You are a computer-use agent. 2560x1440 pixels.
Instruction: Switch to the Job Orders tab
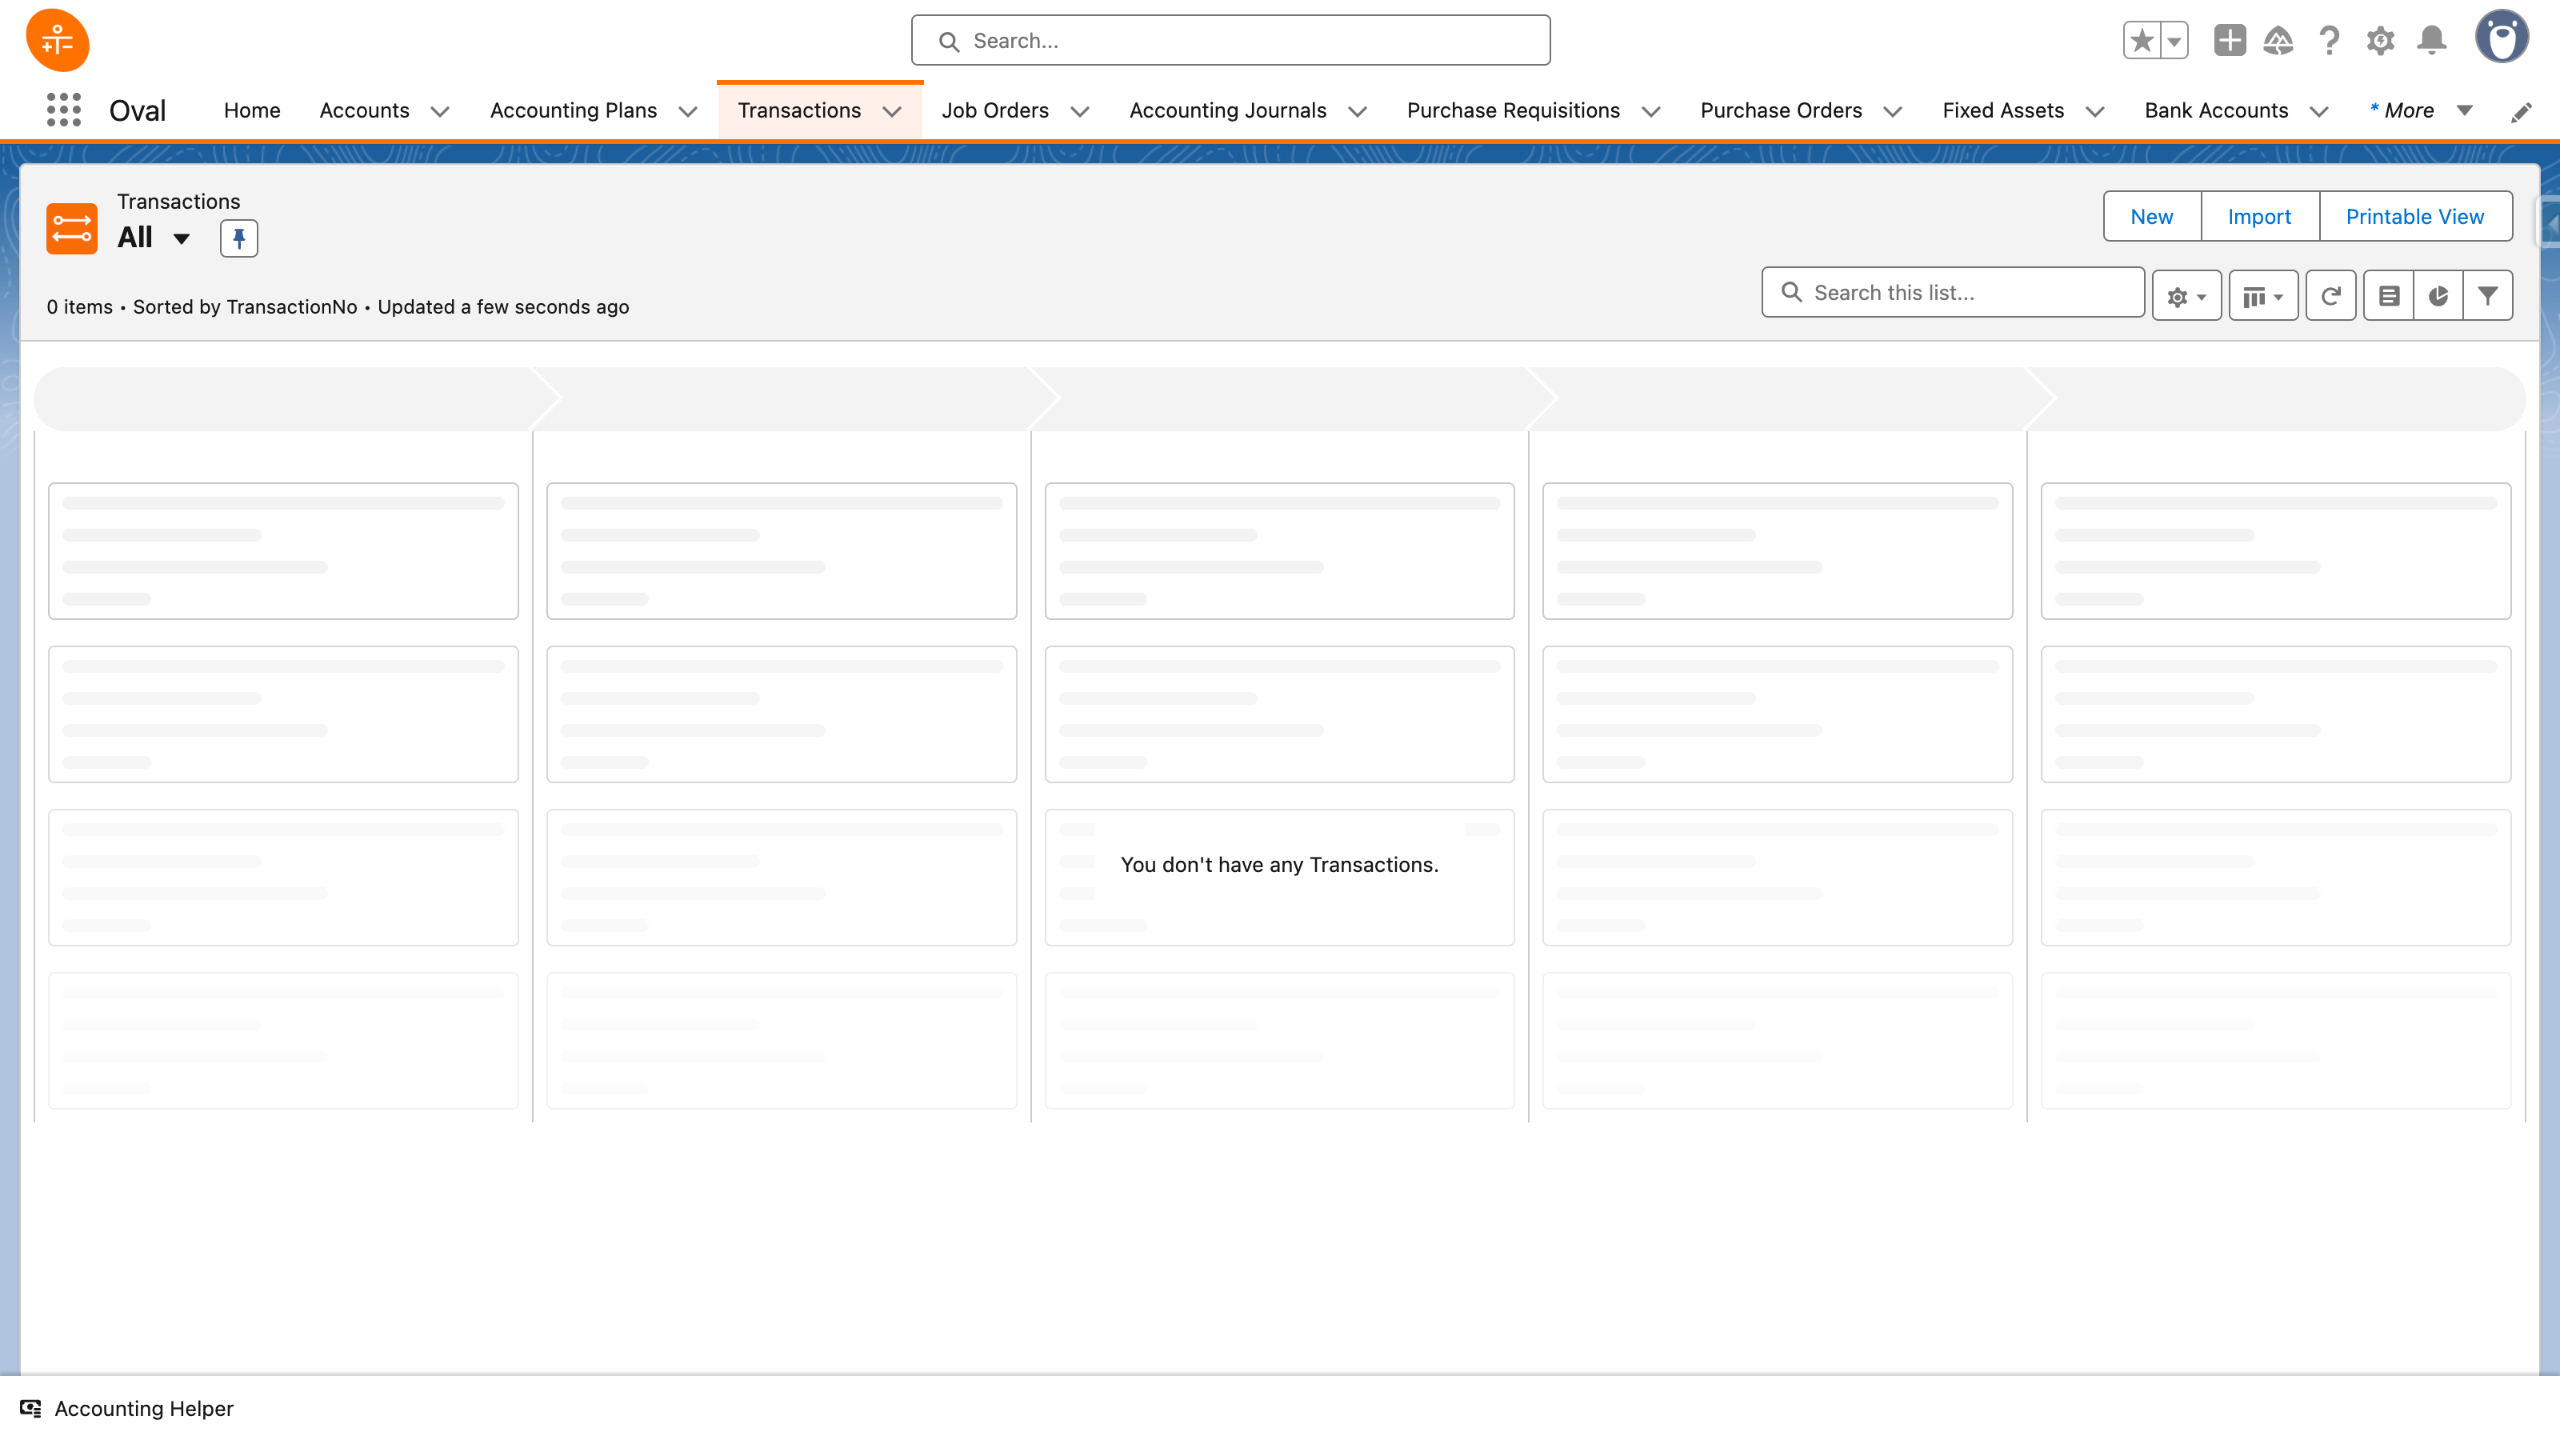point(994,110)
